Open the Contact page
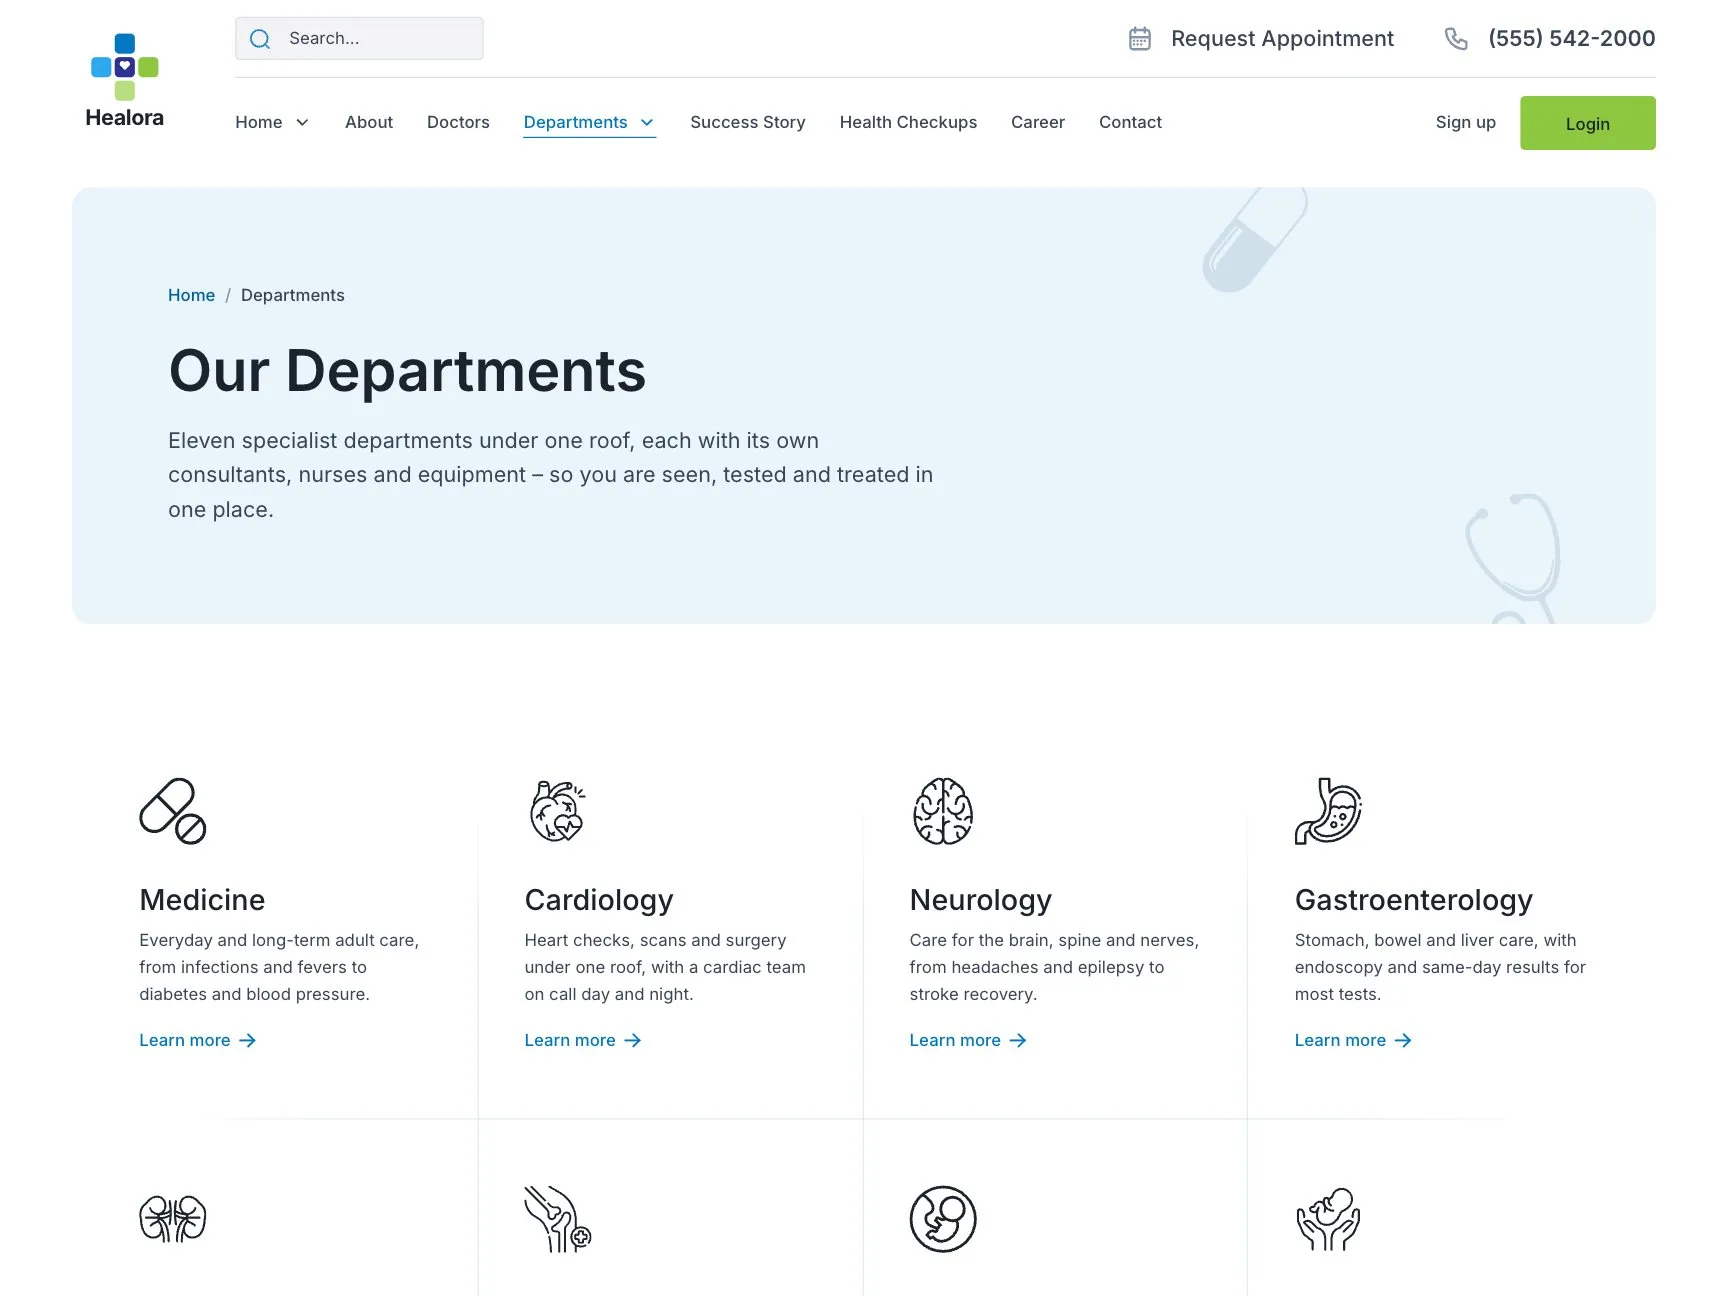The image size is (1728, 1296). [x=1130, y=122]
